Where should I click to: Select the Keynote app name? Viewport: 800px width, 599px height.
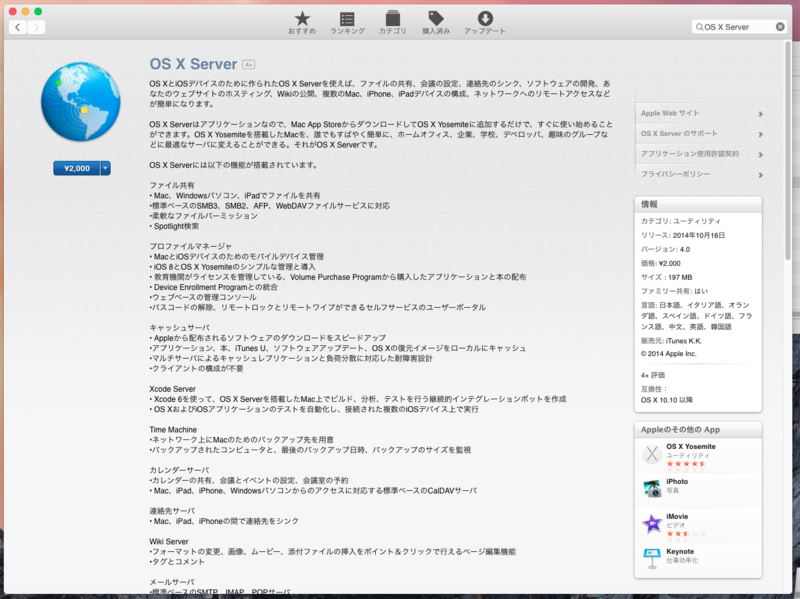(x=680, y=552)
